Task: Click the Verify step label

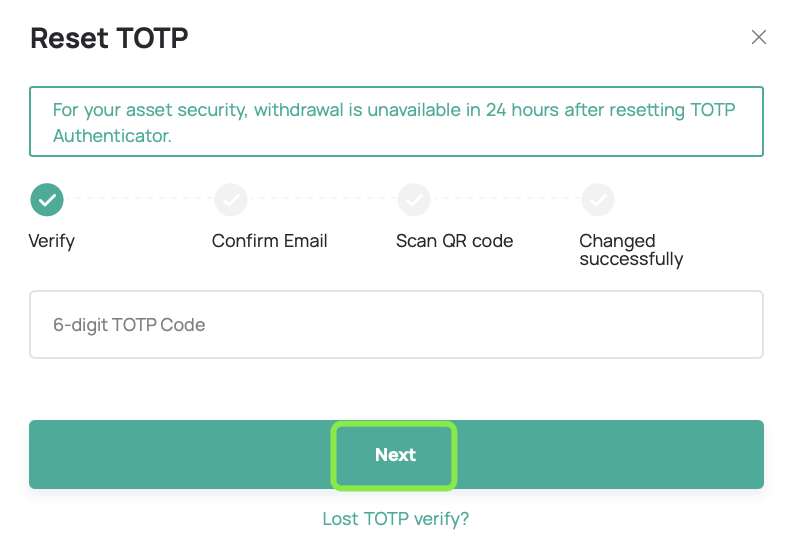Action: tap(51, 241)
